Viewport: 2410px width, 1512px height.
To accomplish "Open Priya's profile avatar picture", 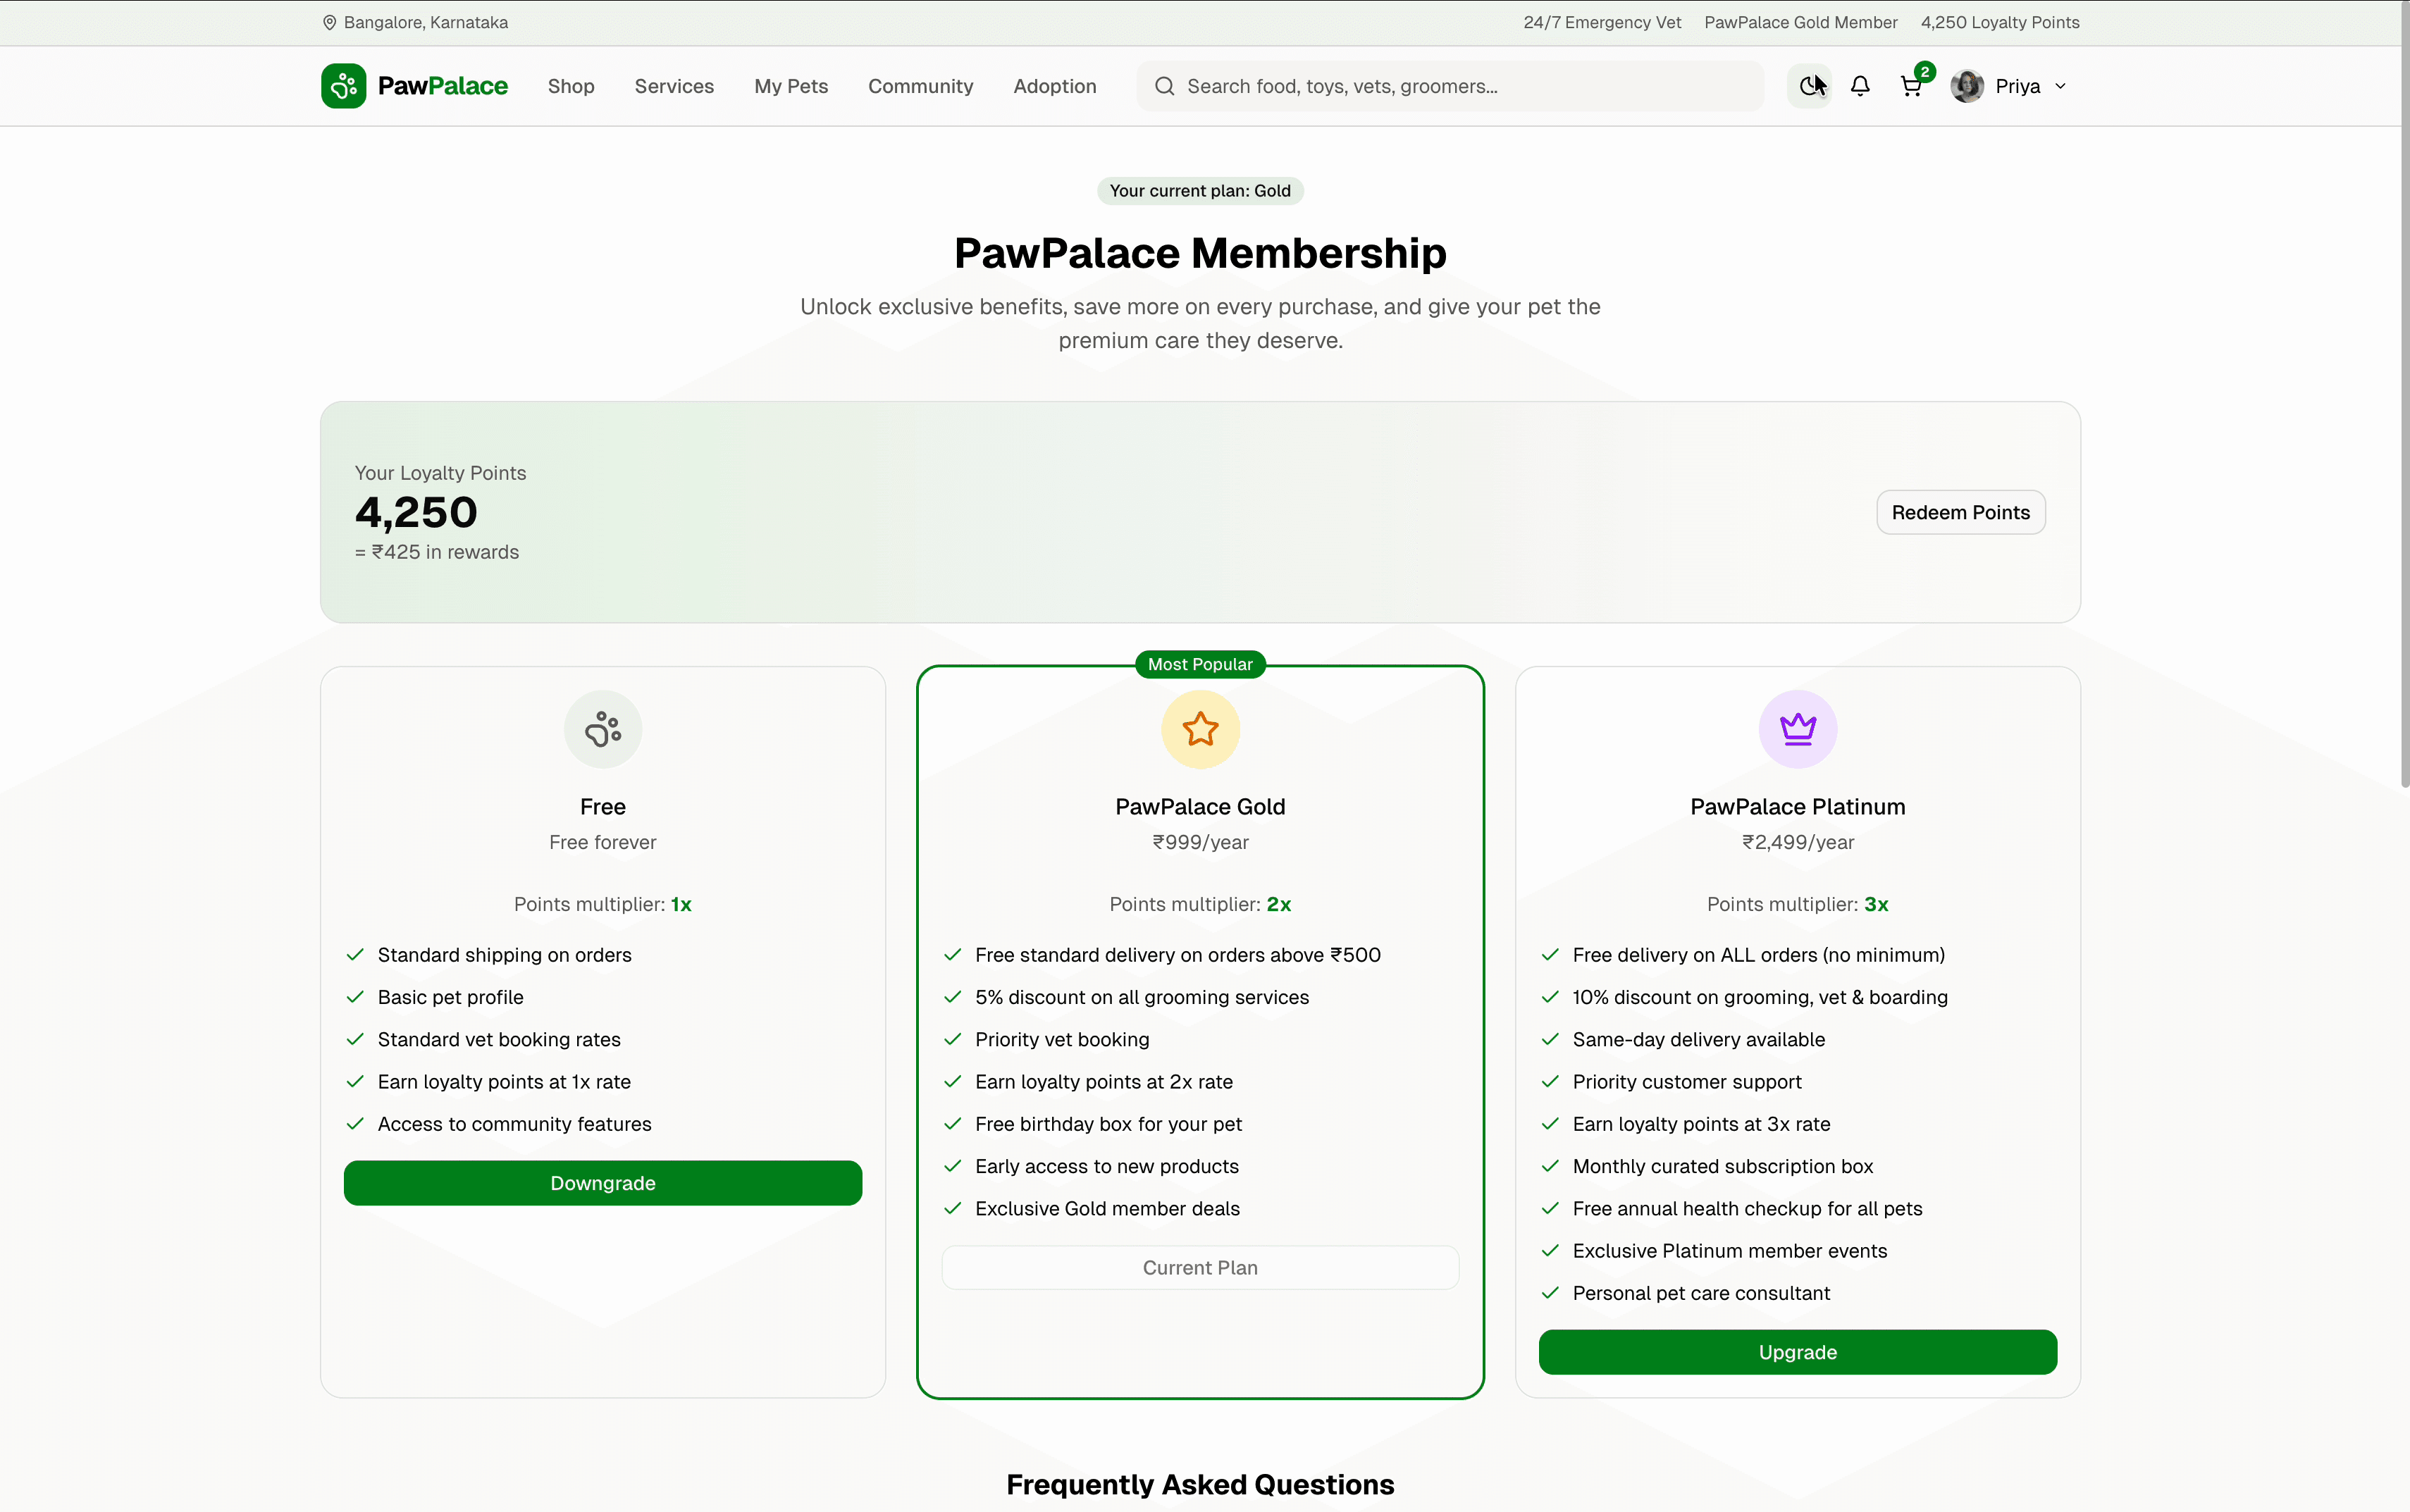I will click(x=1966, y=86).
